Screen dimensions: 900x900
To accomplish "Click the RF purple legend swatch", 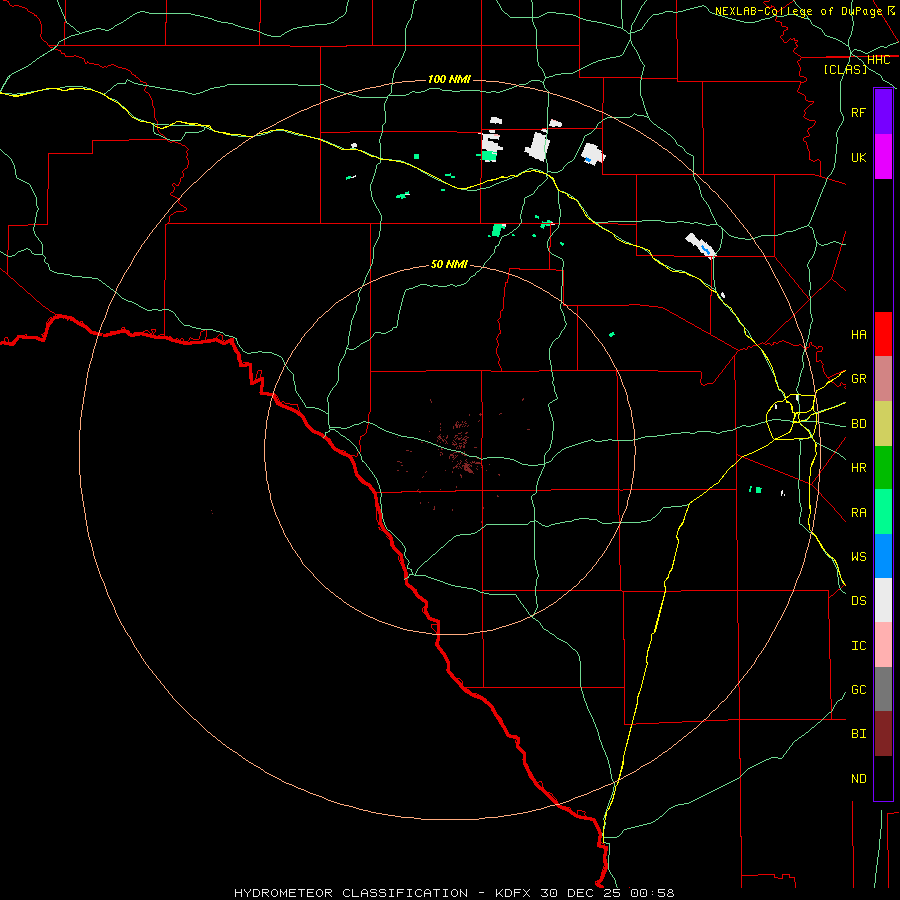I will click(883, 112).
